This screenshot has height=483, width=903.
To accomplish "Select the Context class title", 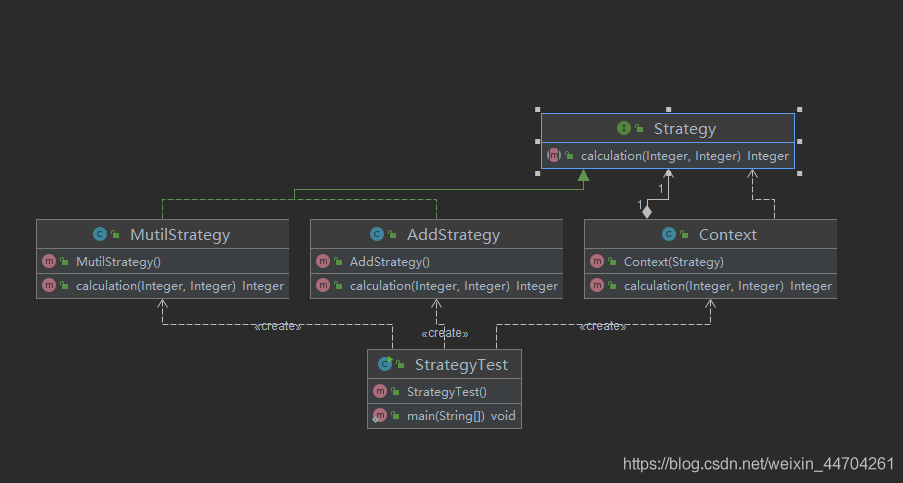I will coord(727,235).
